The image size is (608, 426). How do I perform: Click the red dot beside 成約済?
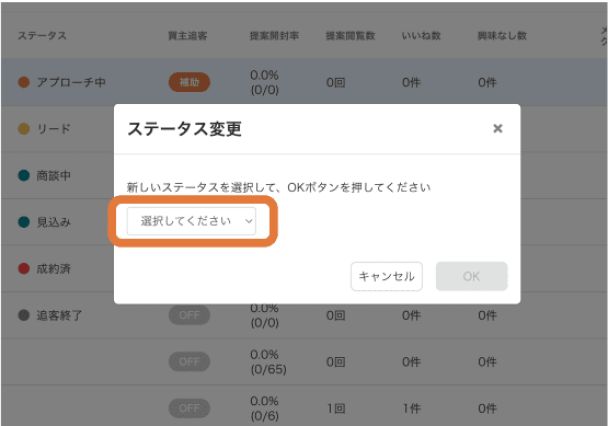[x=24, y=269]
